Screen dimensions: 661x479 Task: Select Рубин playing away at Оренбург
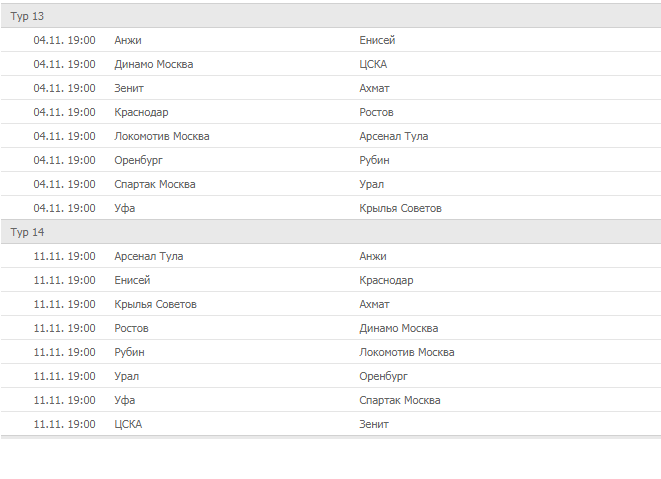(375, 160)
